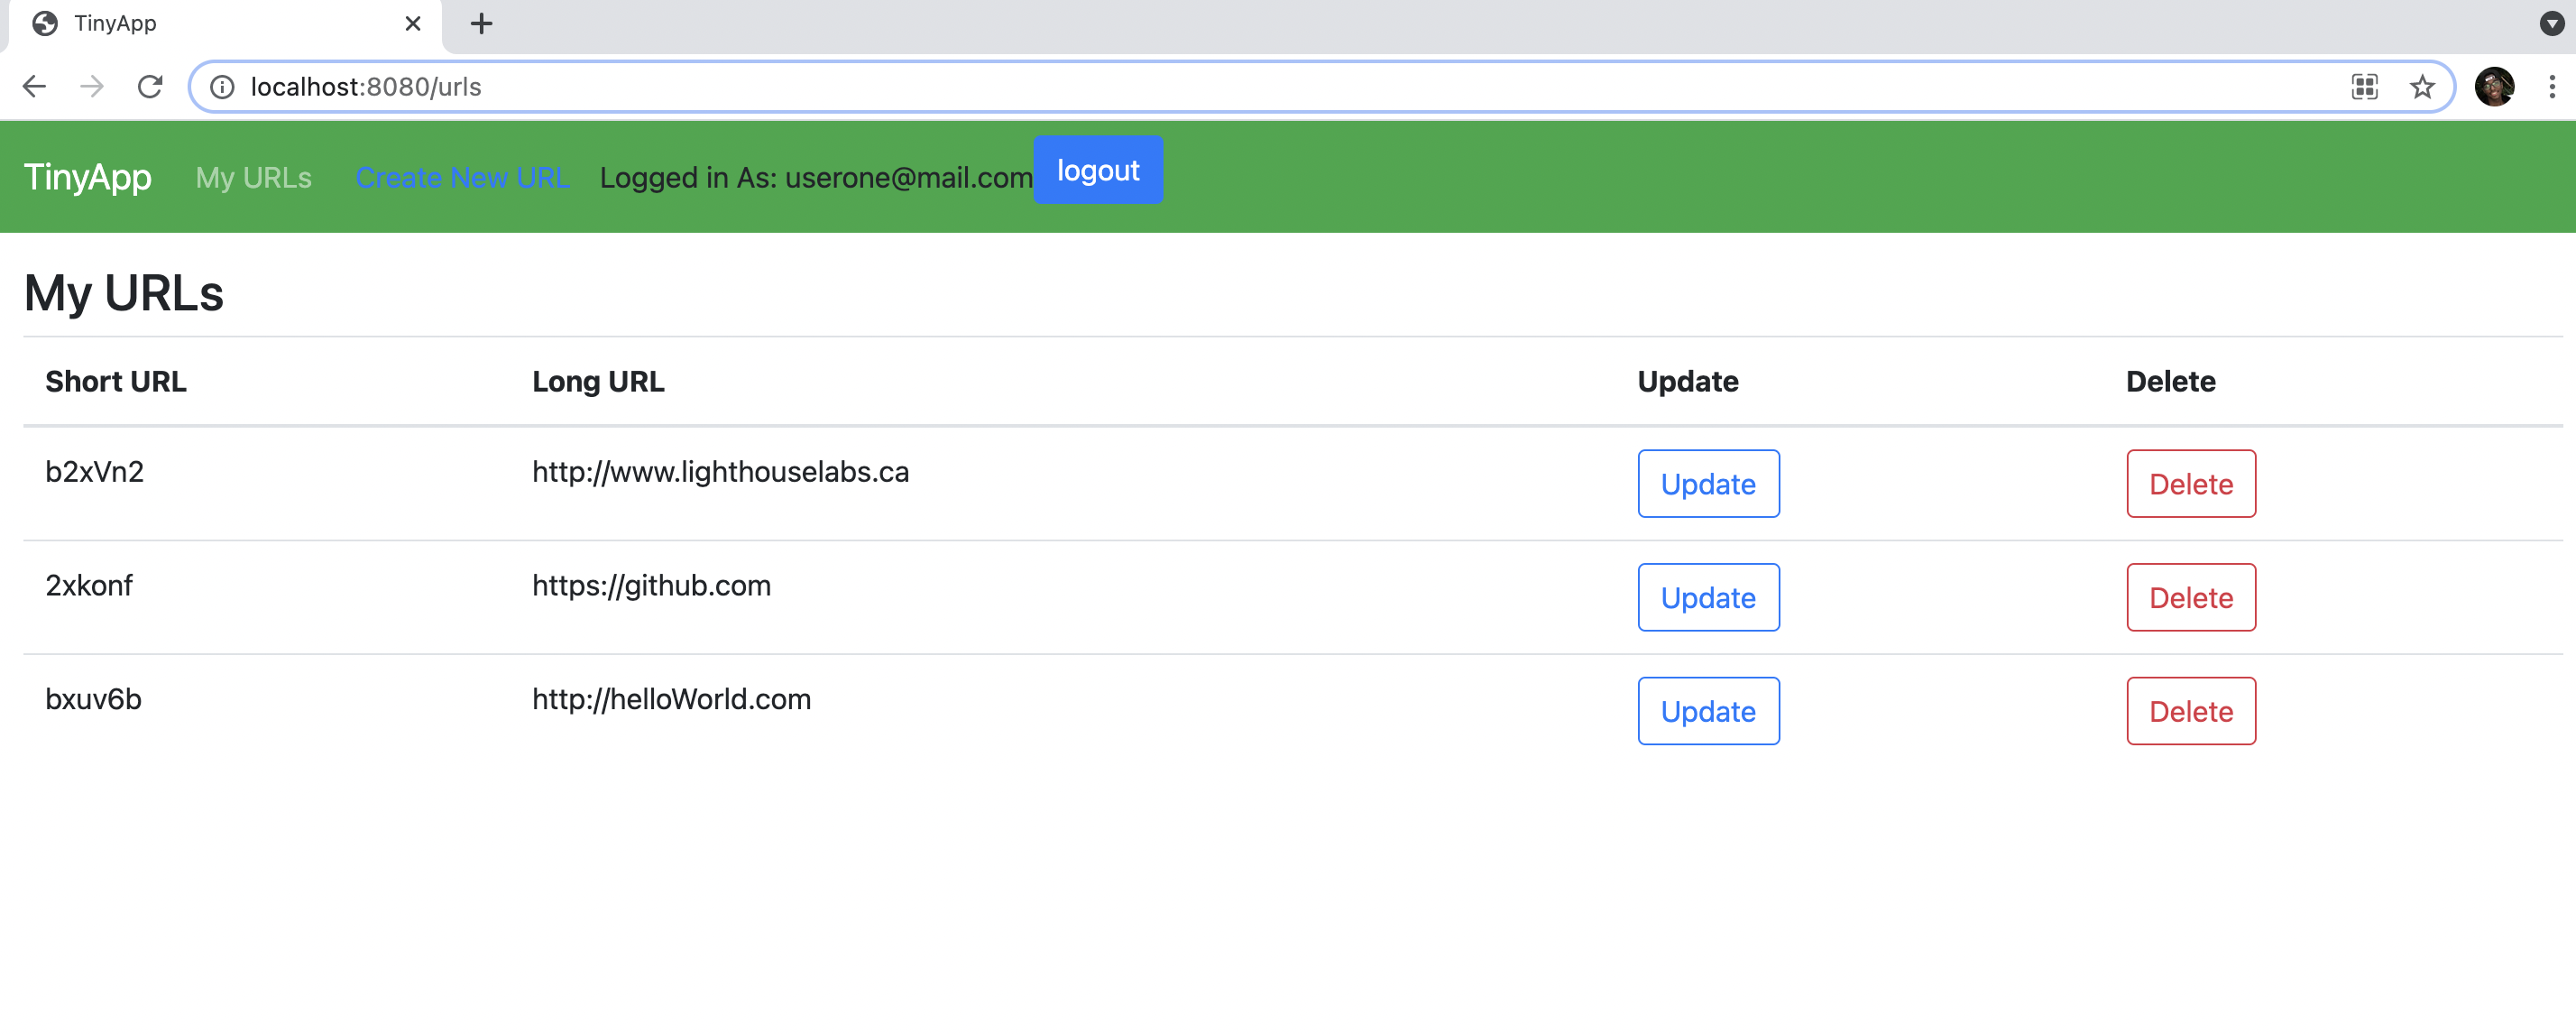Click the forward navigation arrow

[x=91, y=86]
